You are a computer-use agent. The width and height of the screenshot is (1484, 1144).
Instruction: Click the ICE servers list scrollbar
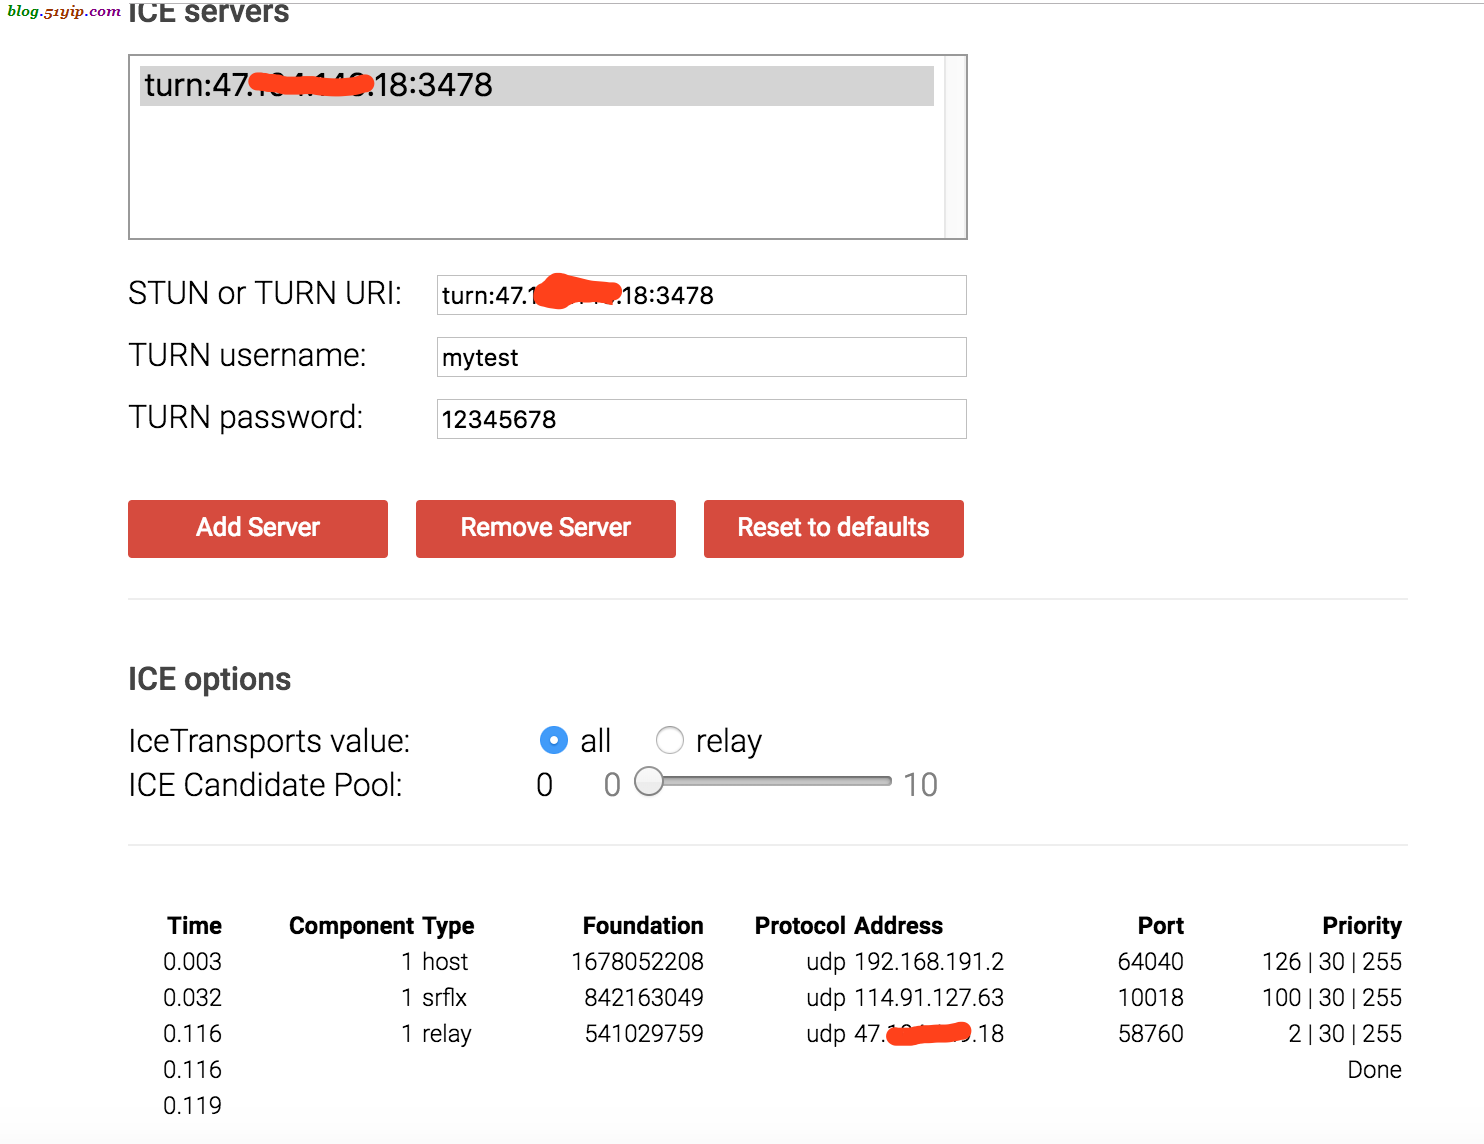point(955,147)
